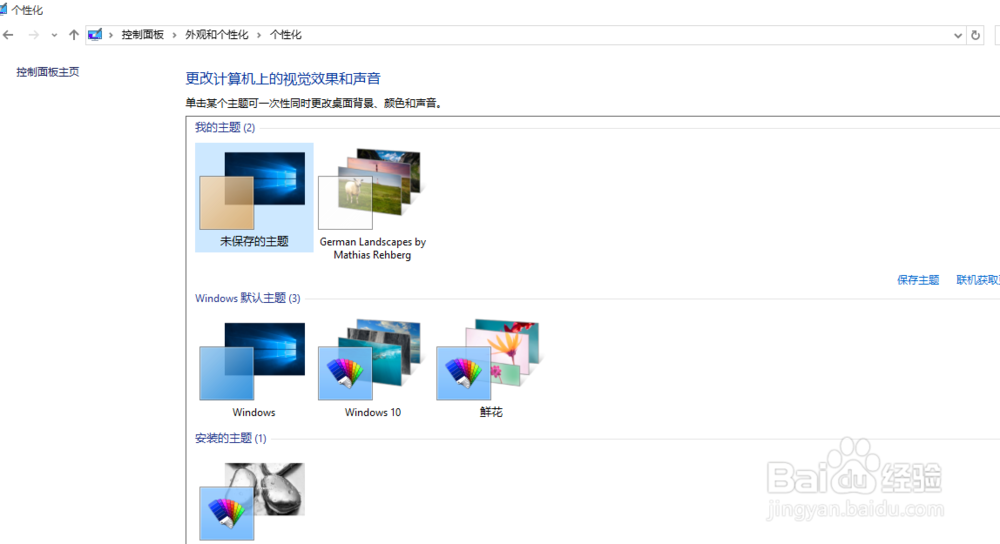Image resolution: width=1000 pixels, height=544 pixels.
Task: Go up one level with up arrow
Action: click(74, 35)
